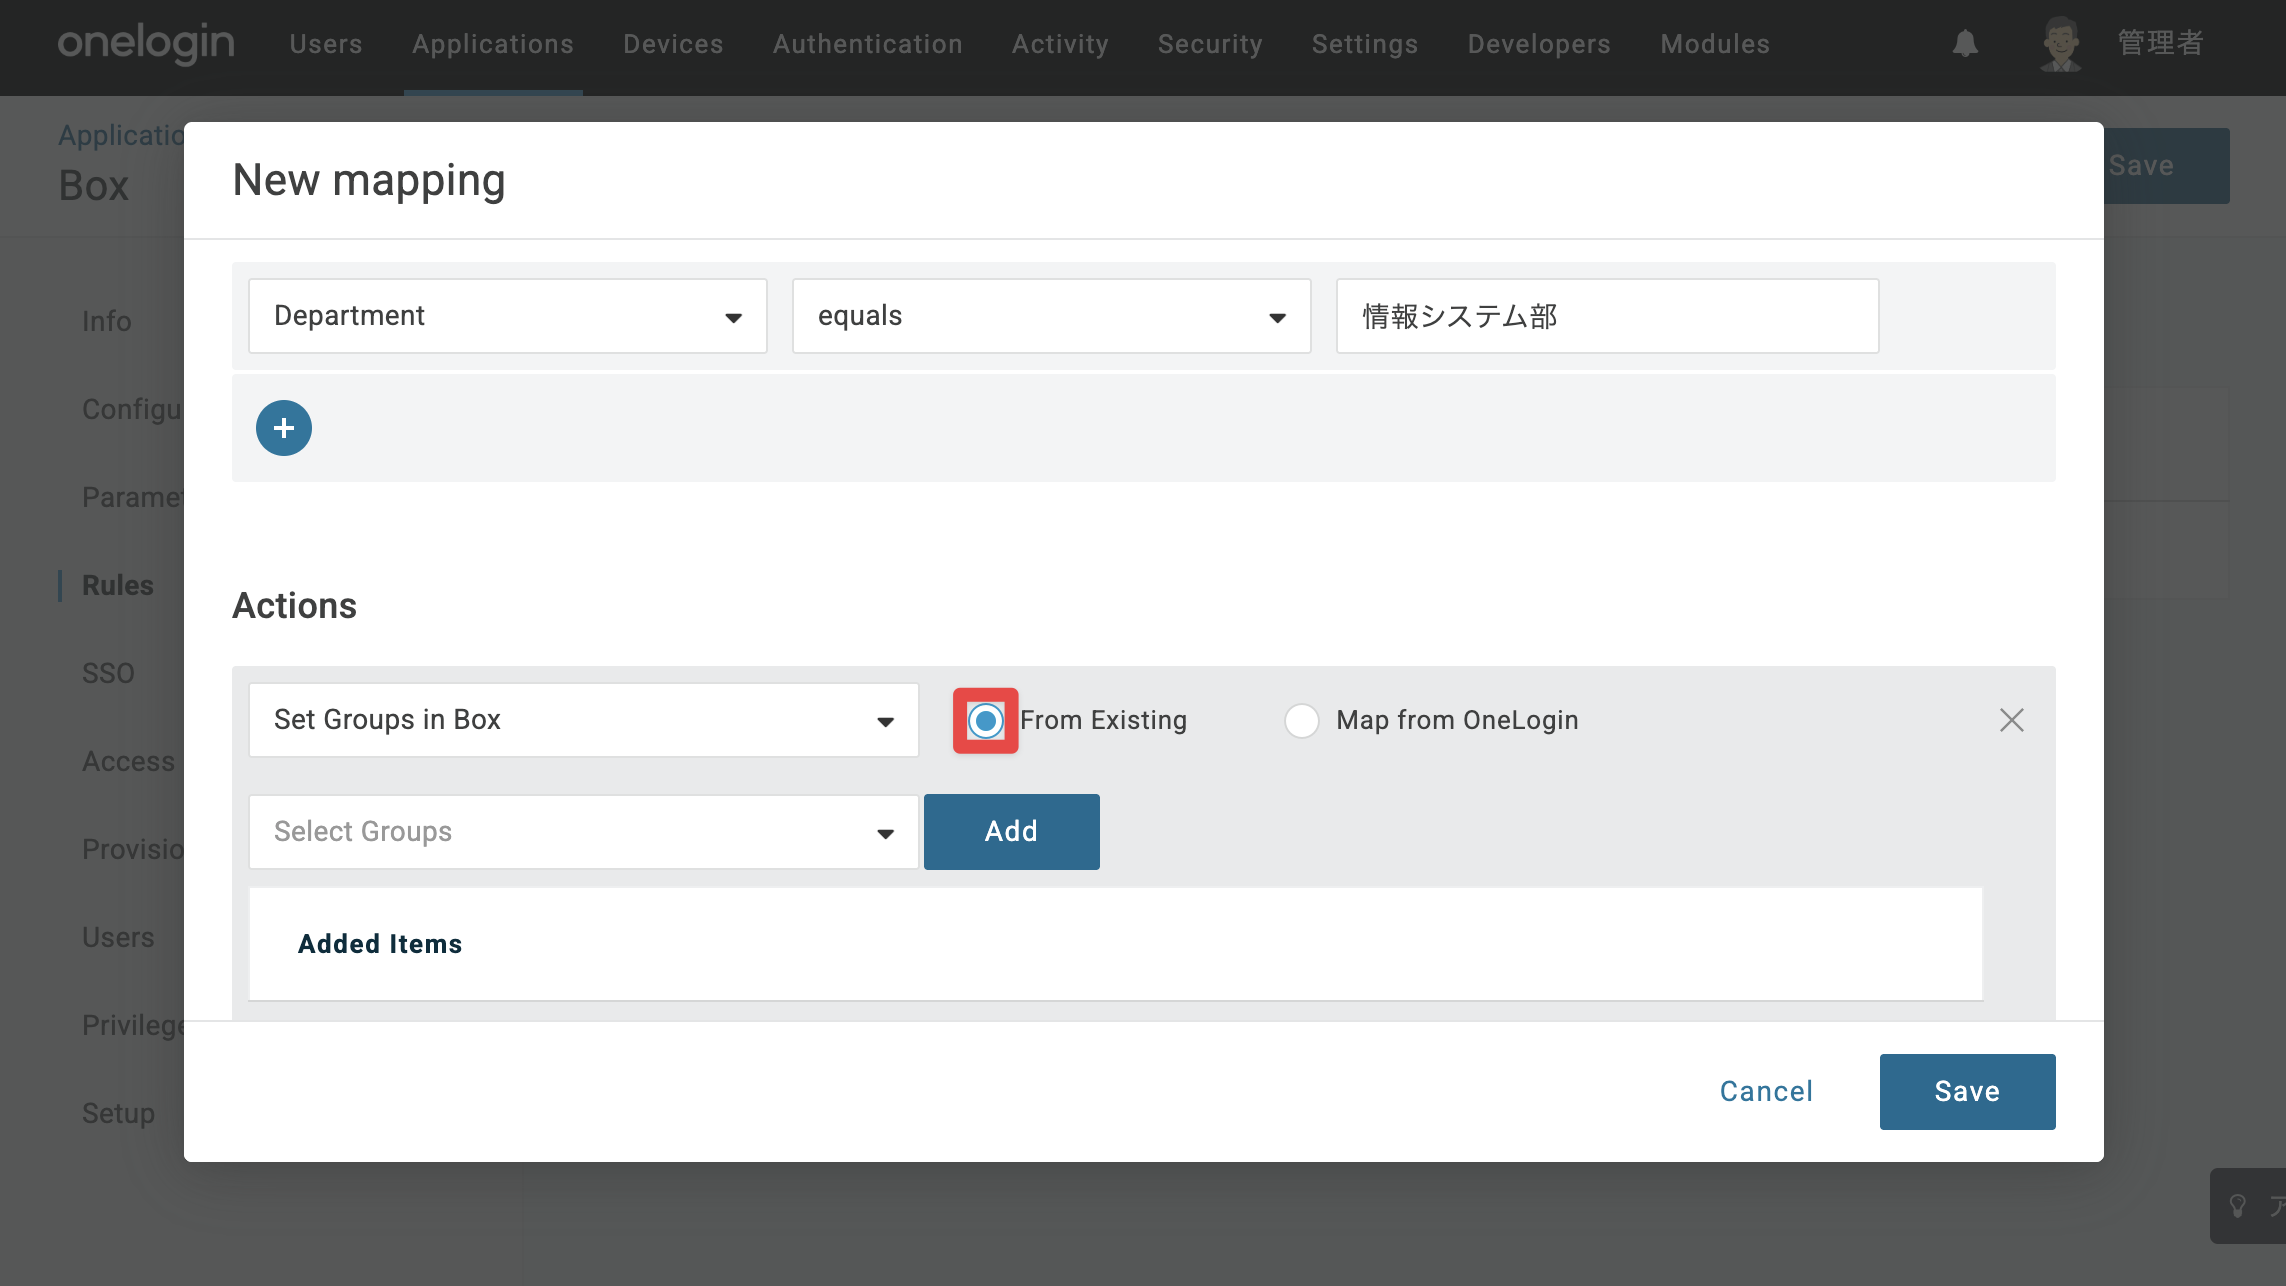This screenshot has width=2286, height=1286.
Task: Open the Set Groups in Box dropdown
Action: click(x=584, y=720)
